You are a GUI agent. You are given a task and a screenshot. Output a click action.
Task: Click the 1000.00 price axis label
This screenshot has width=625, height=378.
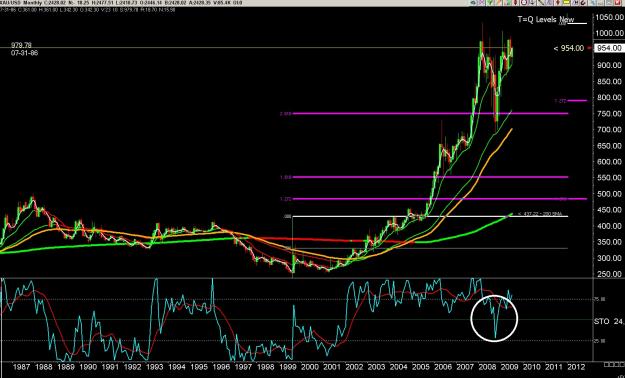click(x=609, y=33)
